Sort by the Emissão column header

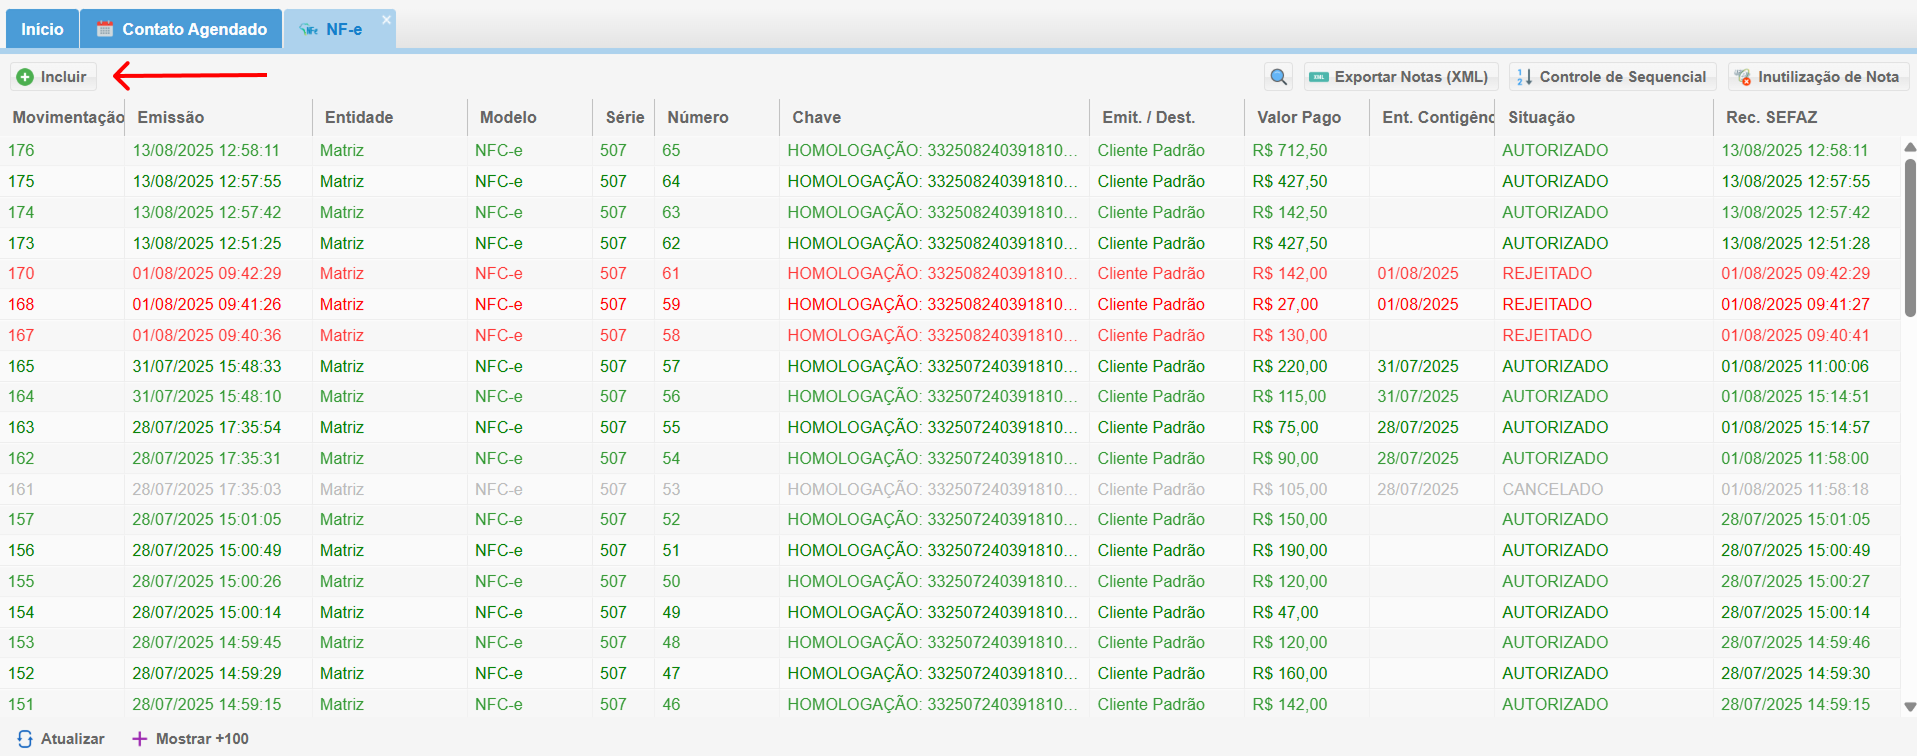coord(171,117)
